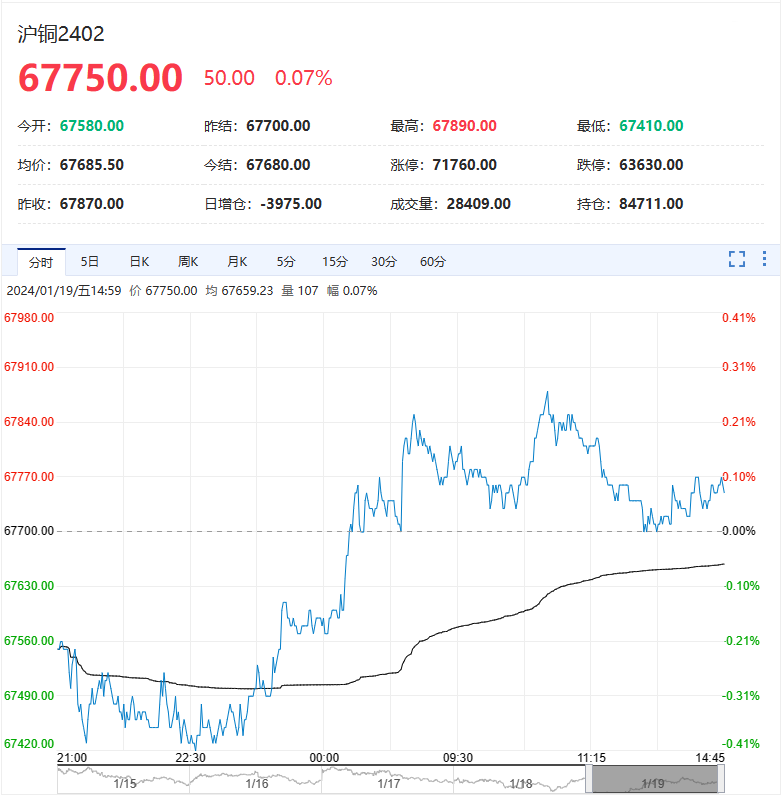Click the 11:15 time axis label

pos(592,758)
